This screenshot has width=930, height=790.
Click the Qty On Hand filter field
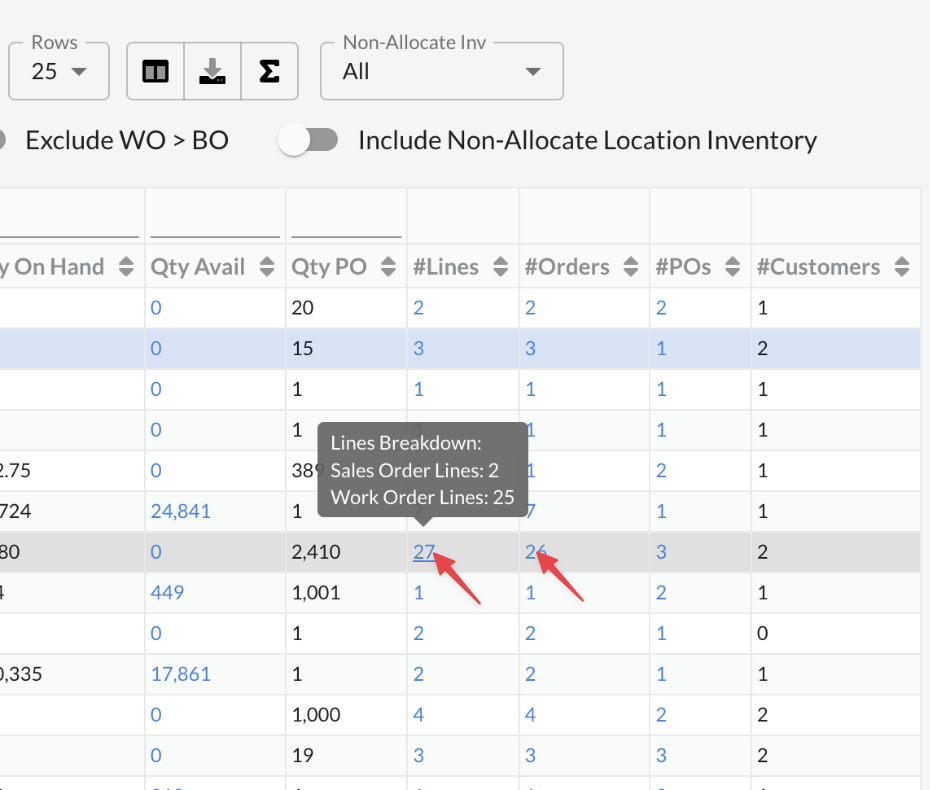(x=69, y=222)
